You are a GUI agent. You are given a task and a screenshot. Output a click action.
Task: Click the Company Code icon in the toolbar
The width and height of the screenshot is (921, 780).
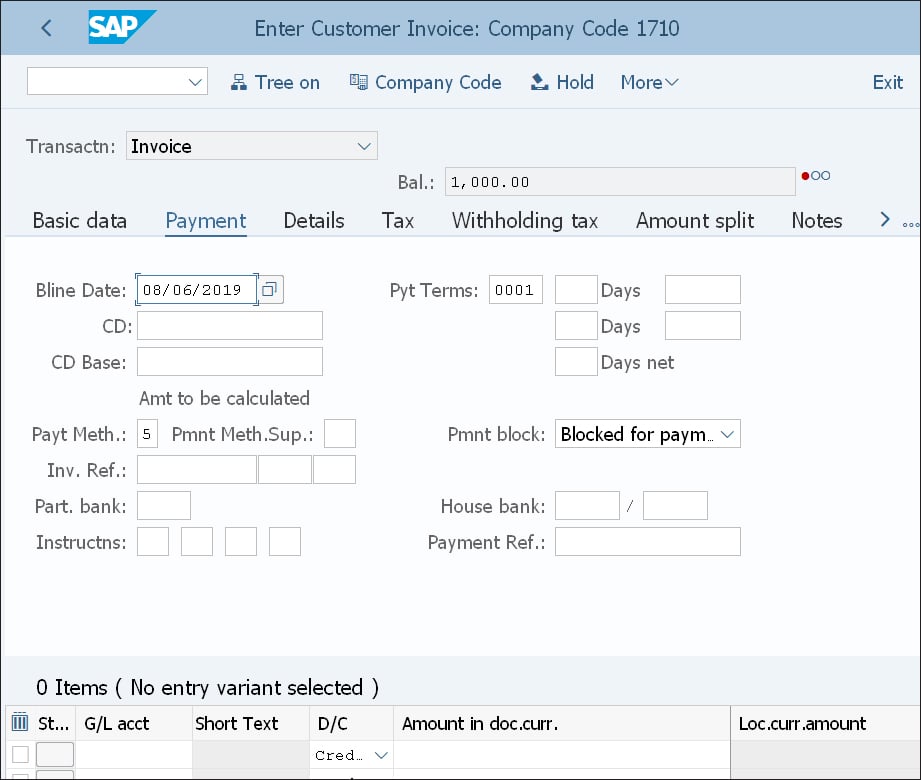(x=357, y=82)
